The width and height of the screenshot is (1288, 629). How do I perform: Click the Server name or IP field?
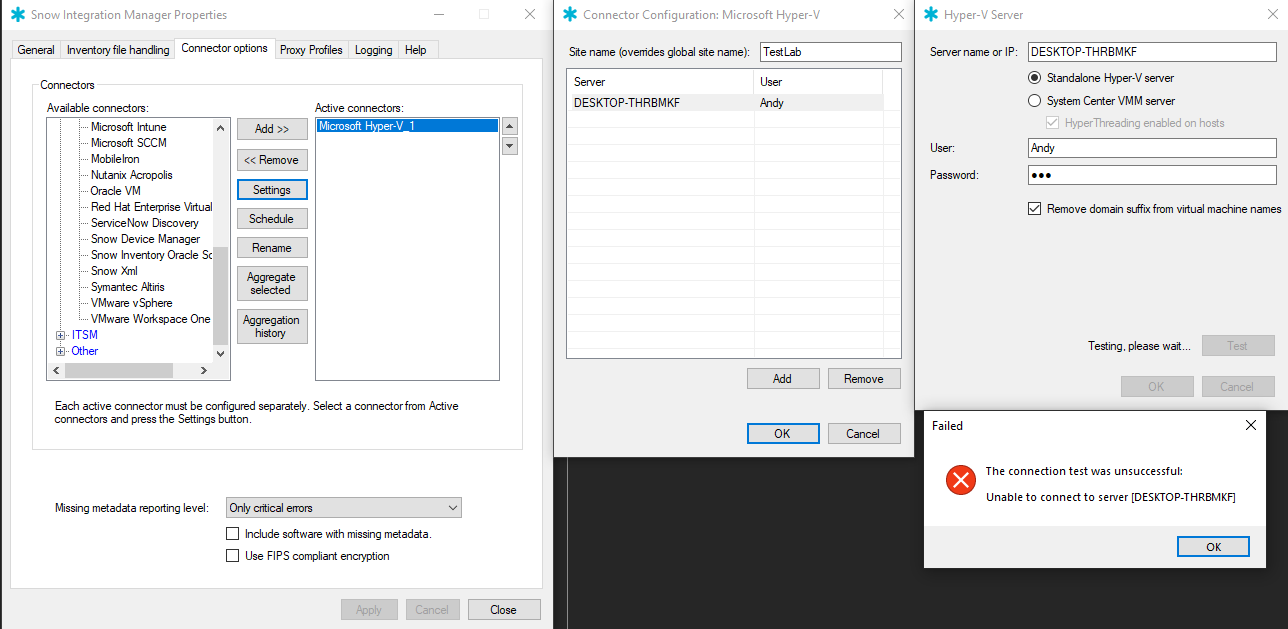[x=1152, y=52]
